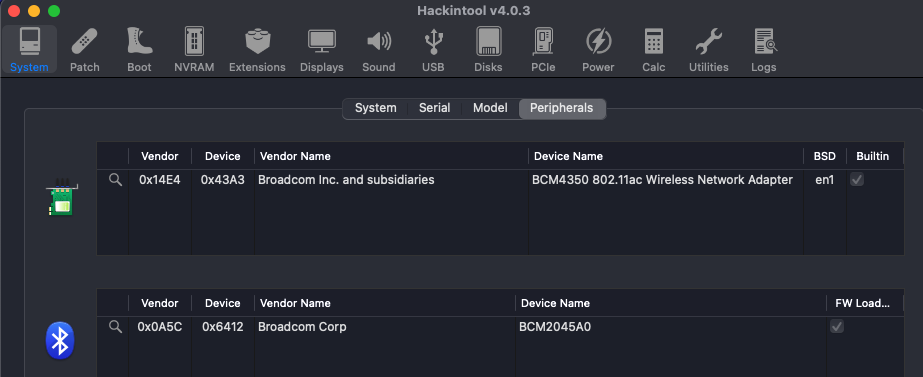923x377 pixels.
Task: Click magnifier icon in BCM4350 row
Action: tap(115, 180)
